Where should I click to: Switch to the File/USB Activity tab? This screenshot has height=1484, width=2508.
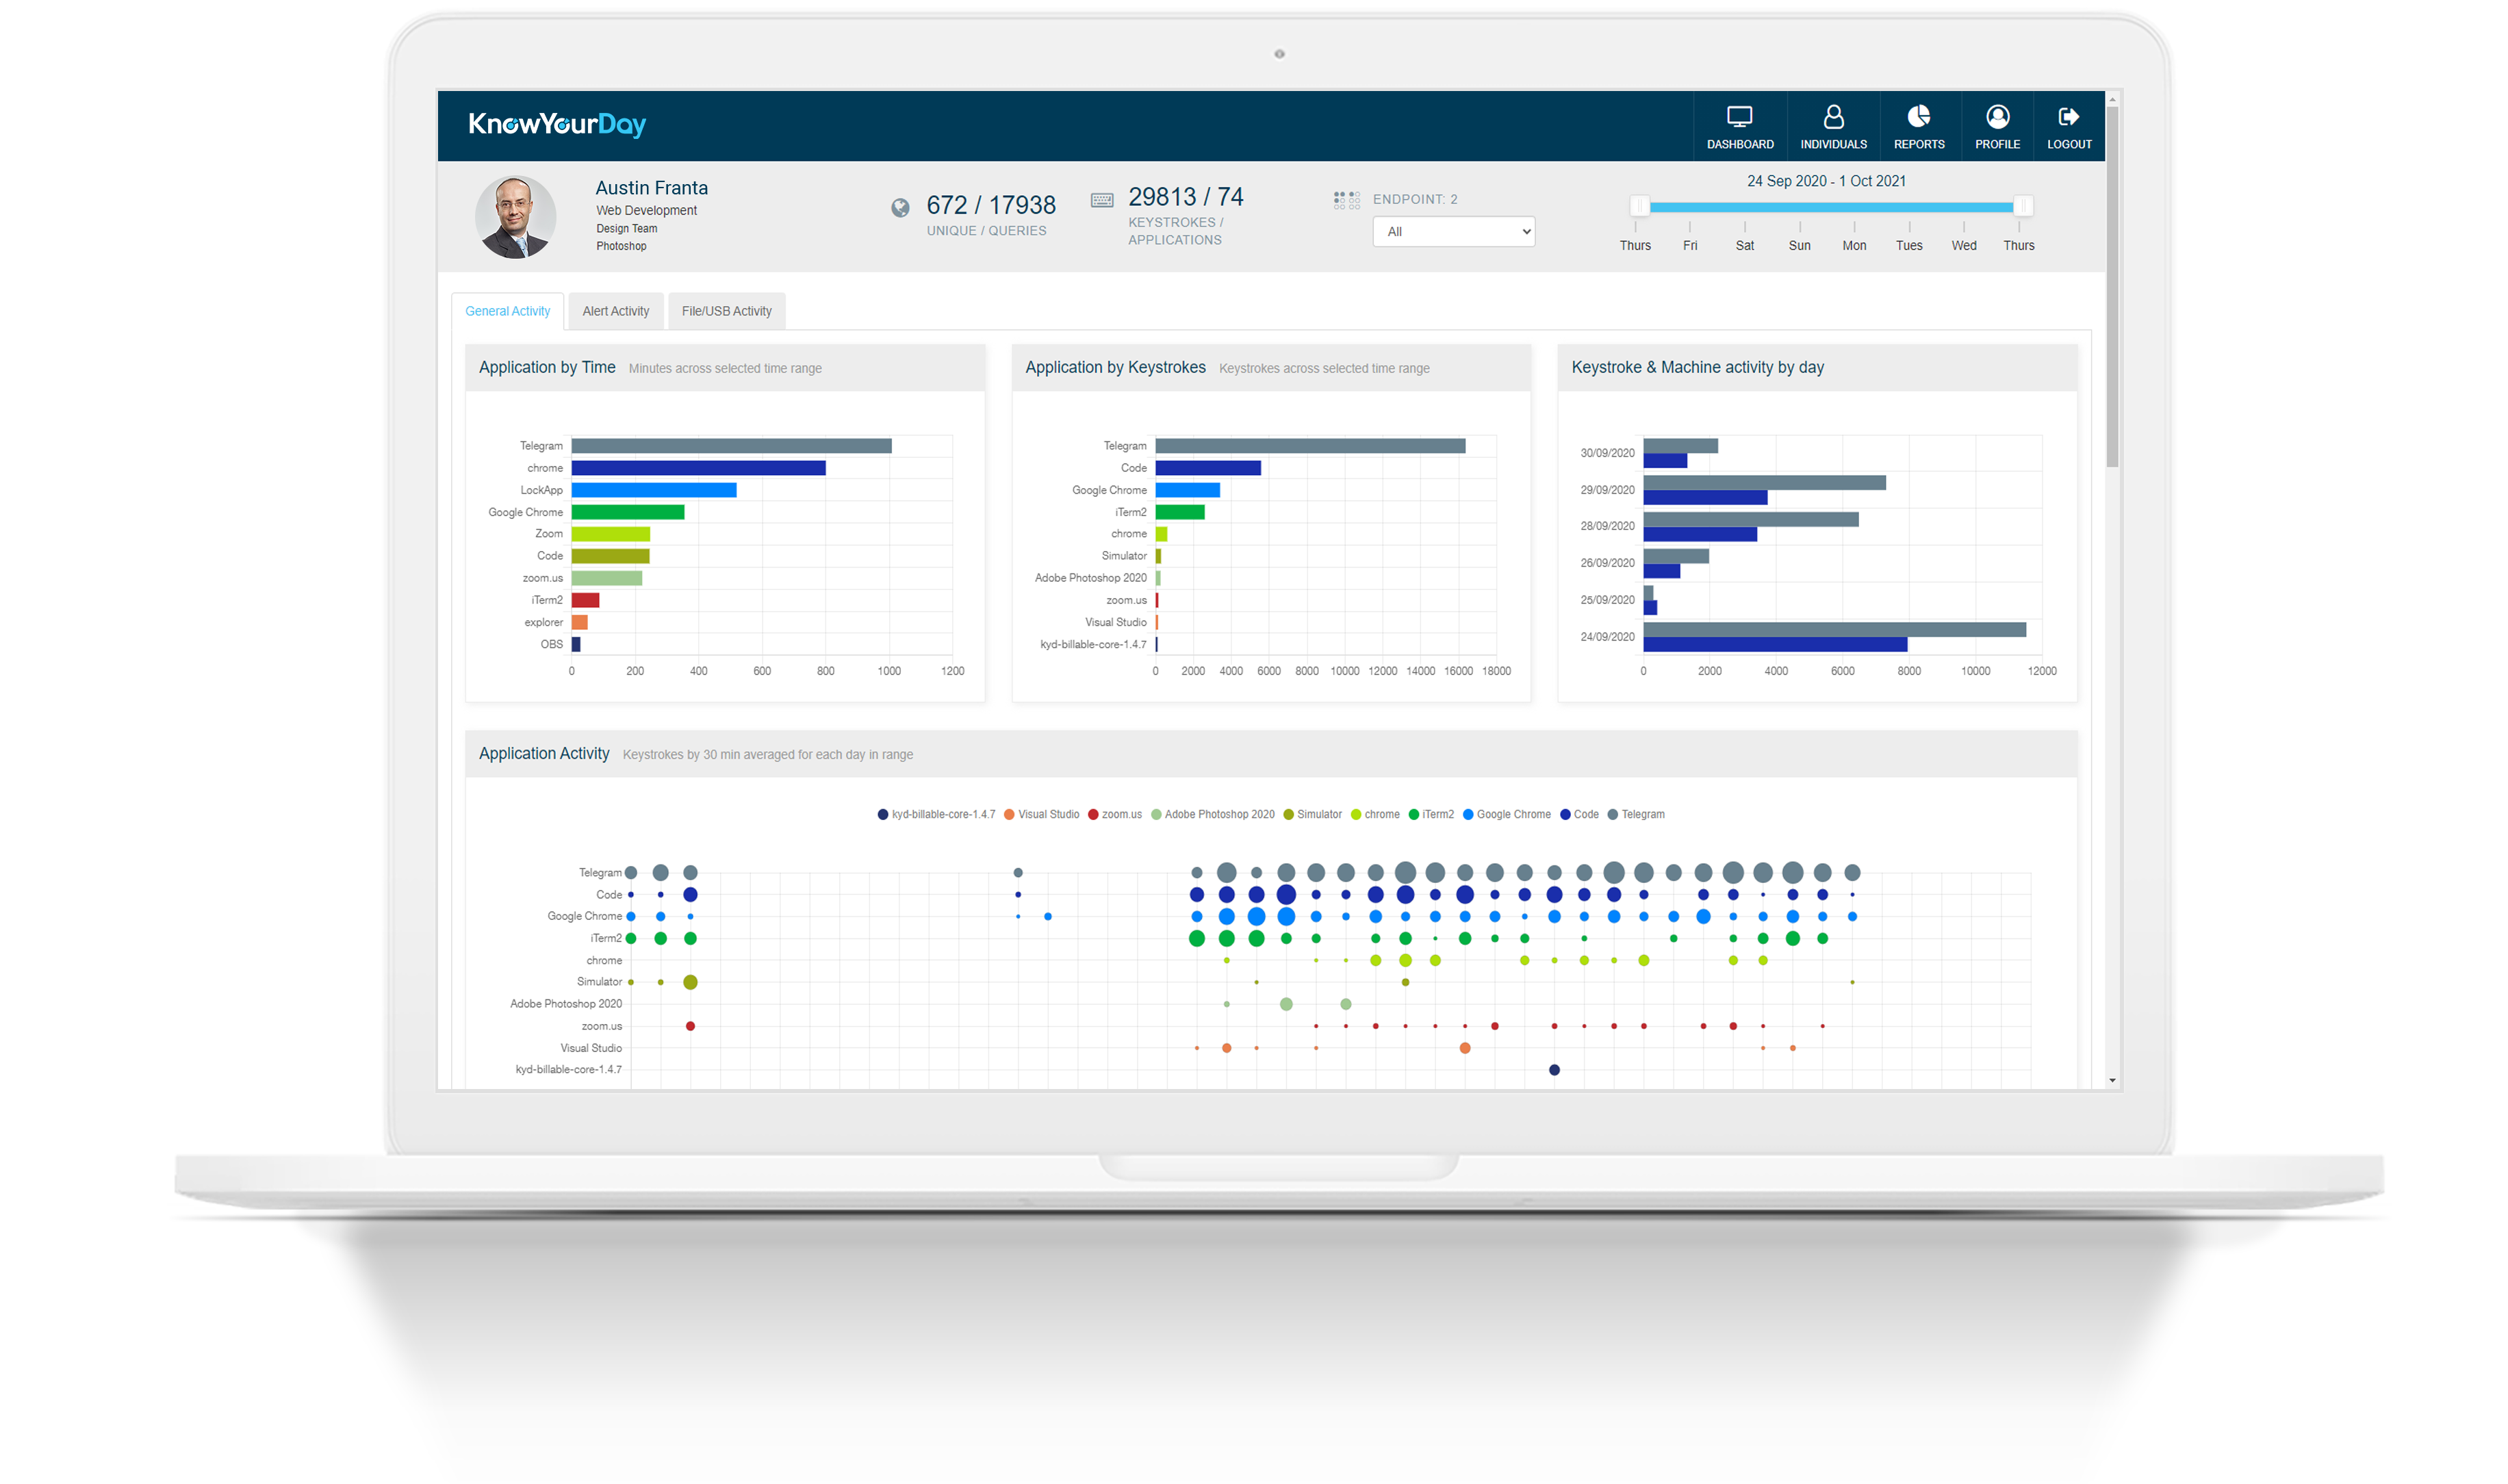[726, 311]
